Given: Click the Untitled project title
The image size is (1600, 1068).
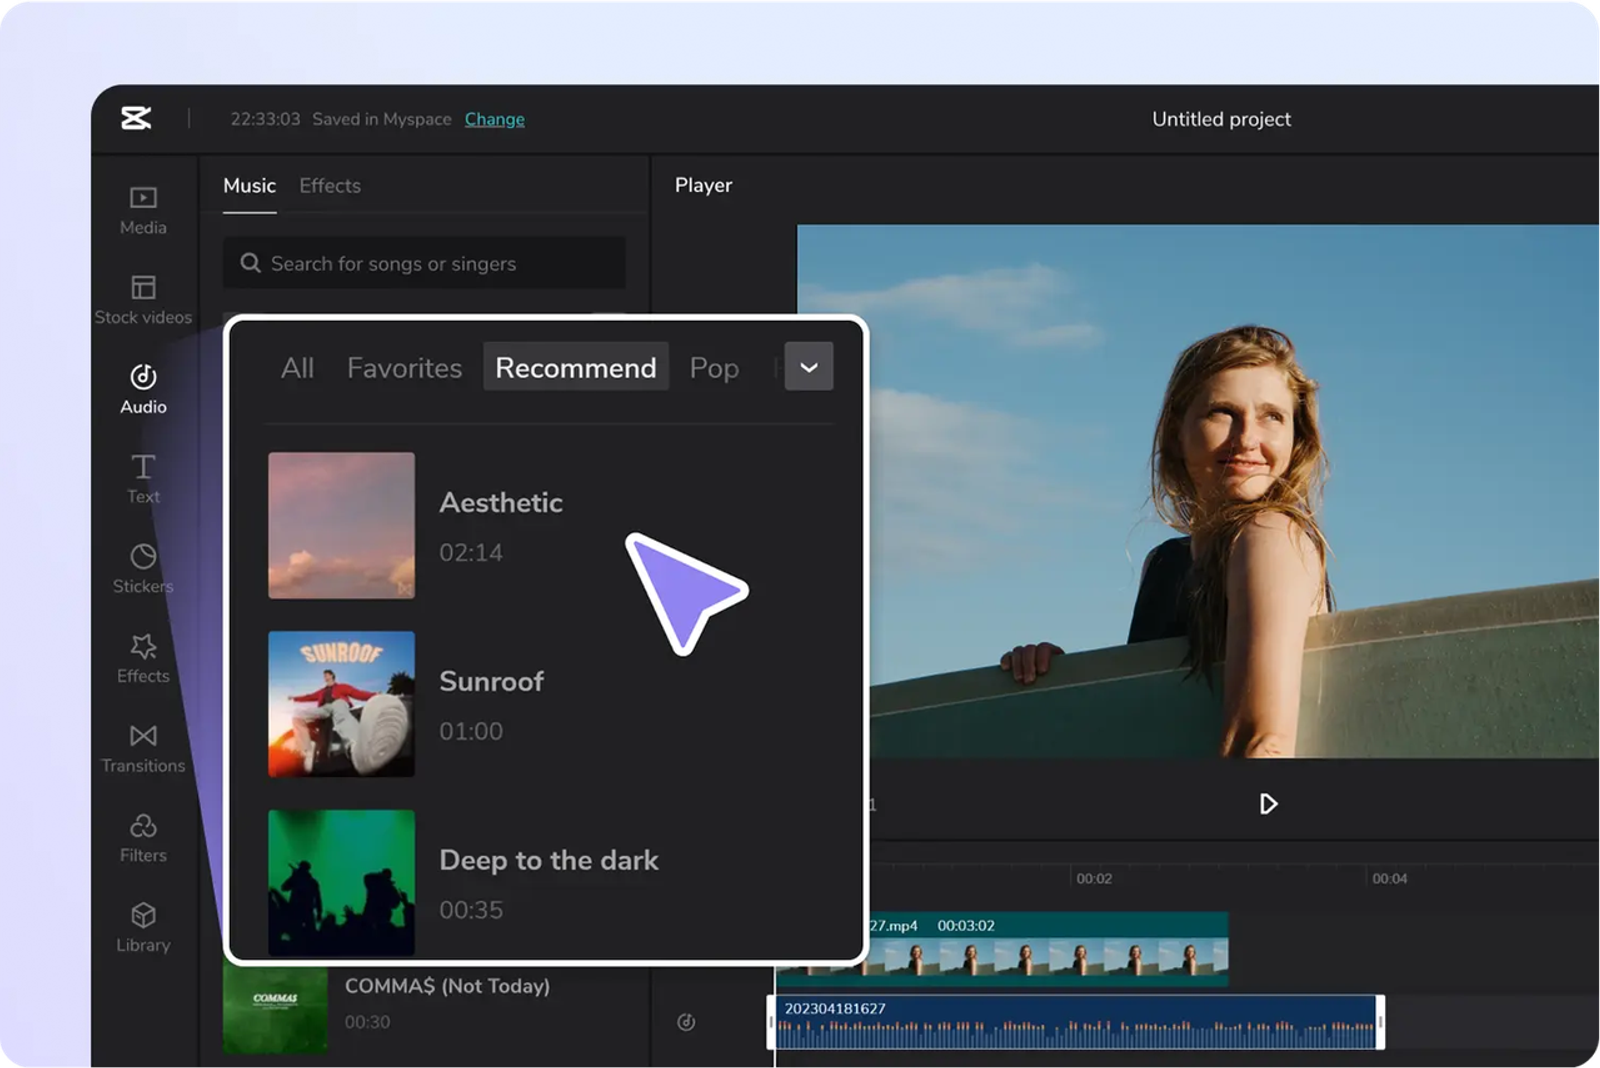Looking at the screenshot, I should [x=1221, y=119].
